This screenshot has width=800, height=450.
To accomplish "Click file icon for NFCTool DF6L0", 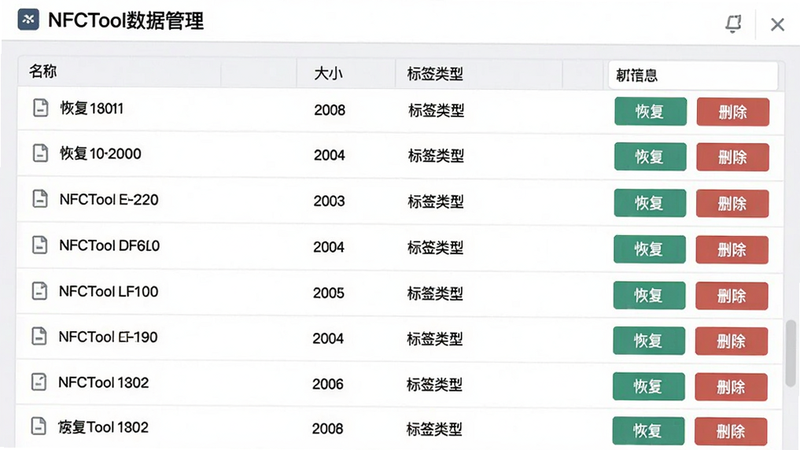I will [x=40, y=245].
